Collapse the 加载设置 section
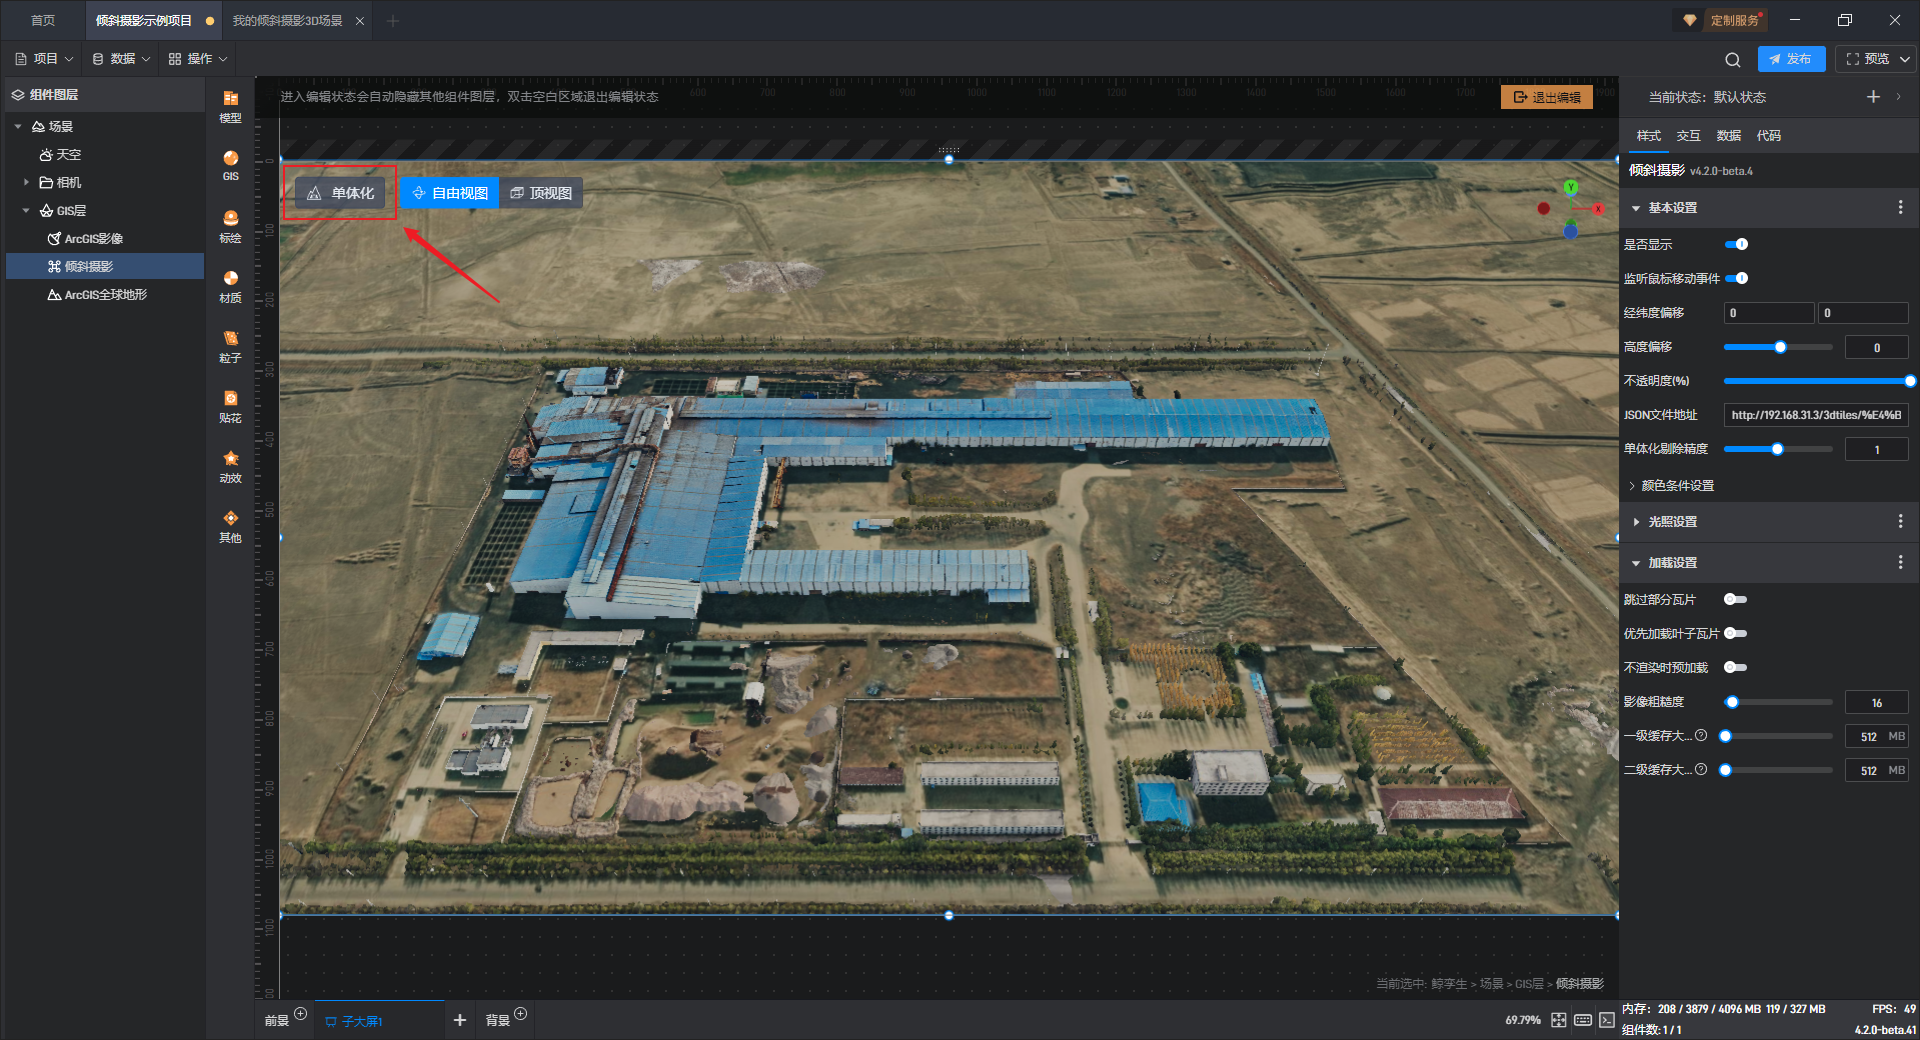 [x=1636, y=563]
